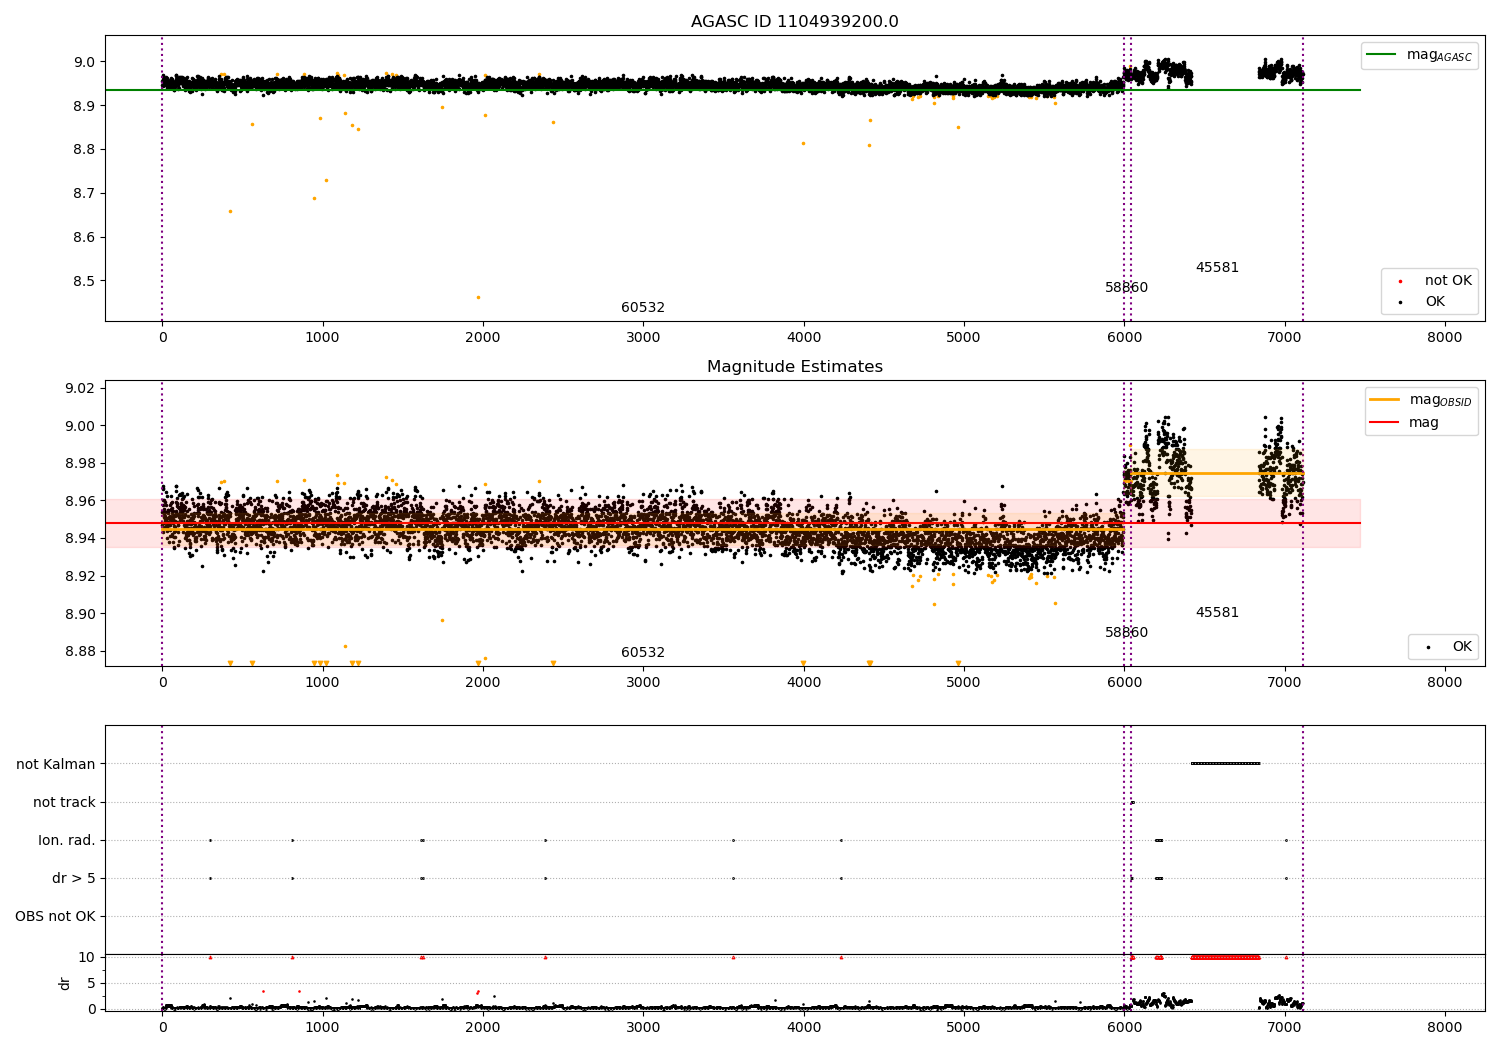Click the 8.6 y-axis tick in top plot
This screenshot has width=1500, height=1050.
click(84, 238)
